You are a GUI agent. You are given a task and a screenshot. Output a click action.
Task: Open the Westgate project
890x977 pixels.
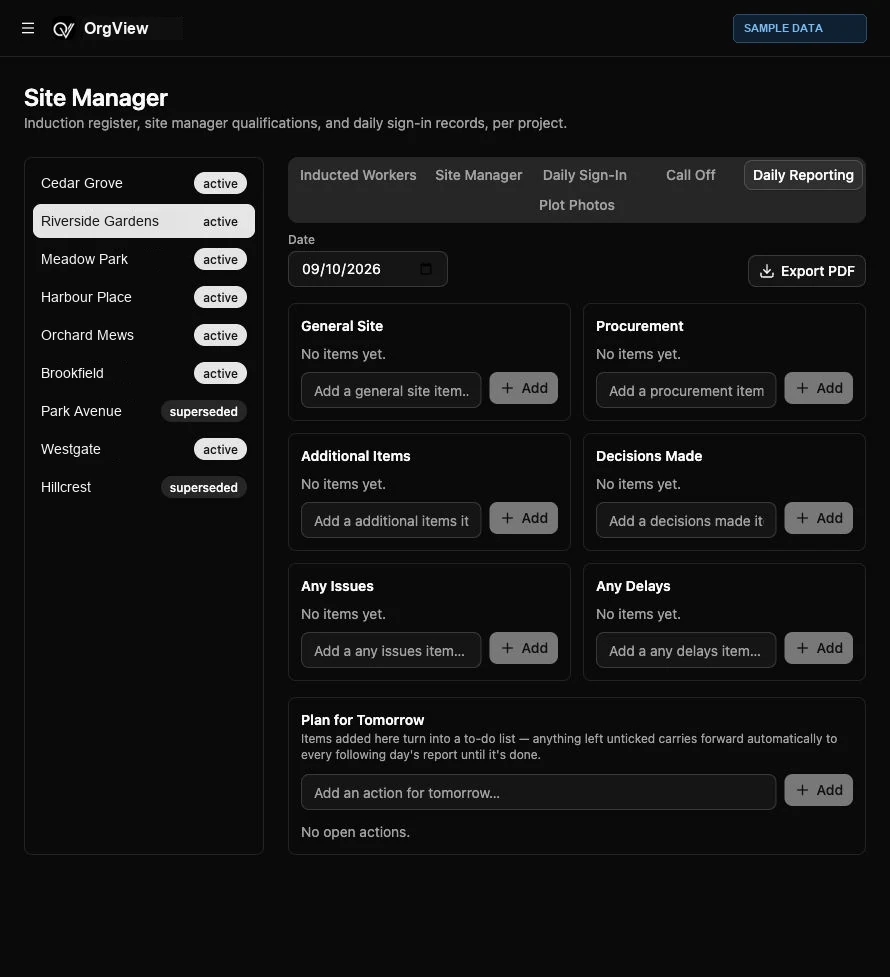click(143, 449)
